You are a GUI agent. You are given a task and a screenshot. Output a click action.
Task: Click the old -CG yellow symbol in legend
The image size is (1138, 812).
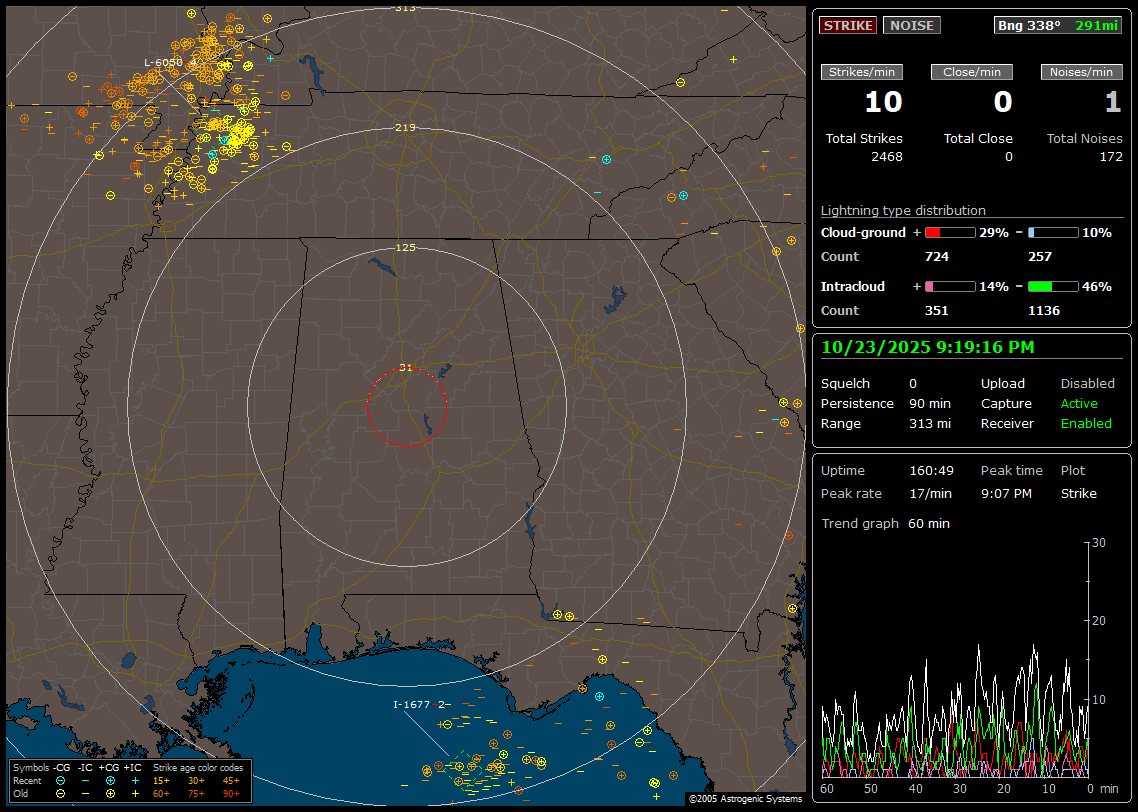point(61,793)
